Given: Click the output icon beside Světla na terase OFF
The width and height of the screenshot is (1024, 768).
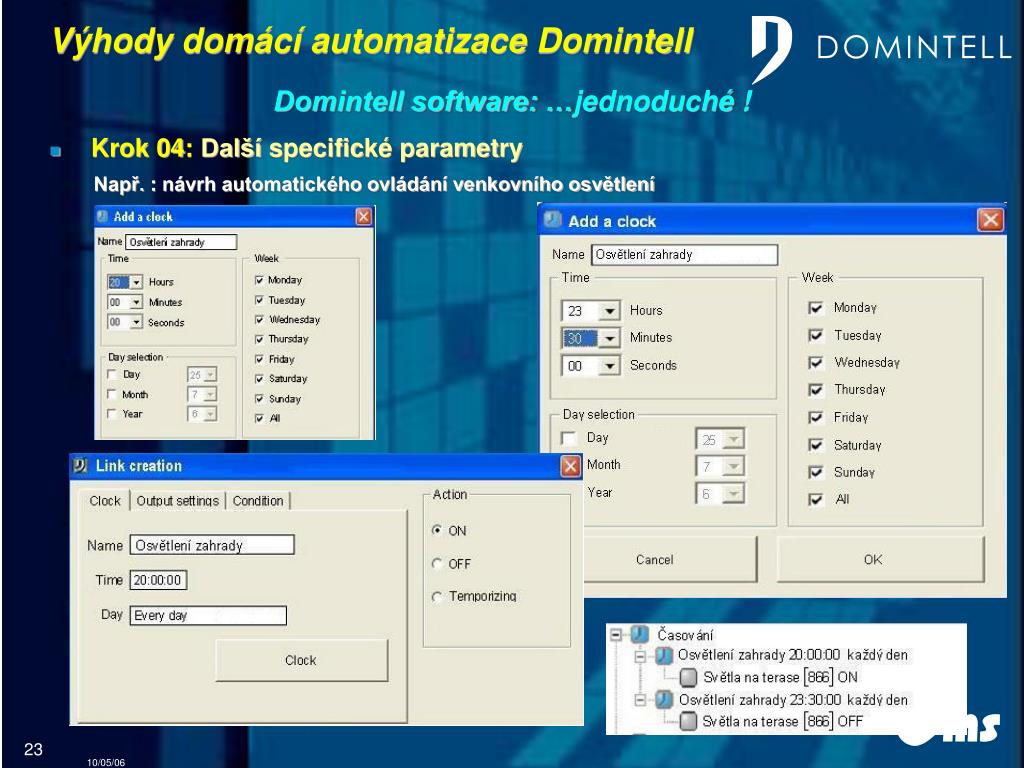Looking at the screenshot, I should pos(688,722).
